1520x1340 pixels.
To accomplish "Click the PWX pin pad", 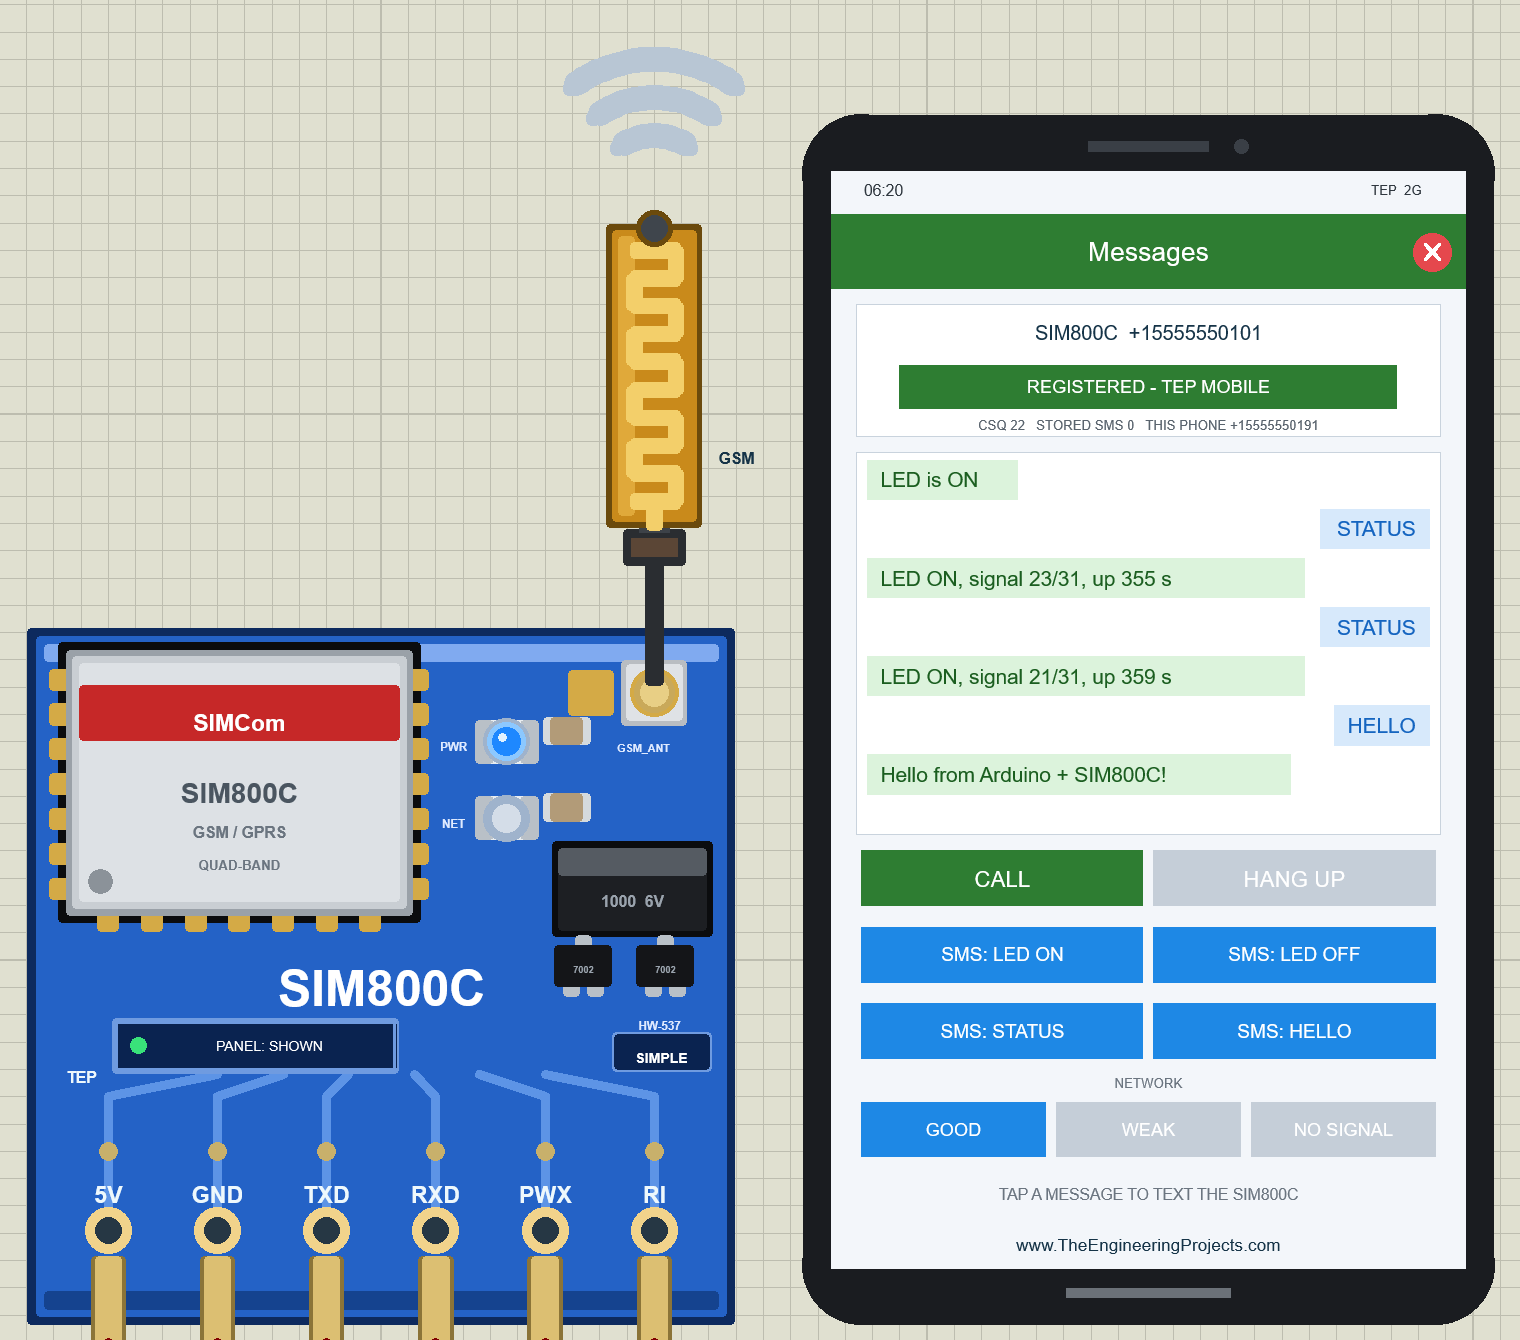I will pyautogui.click(x=545, y=1230).
